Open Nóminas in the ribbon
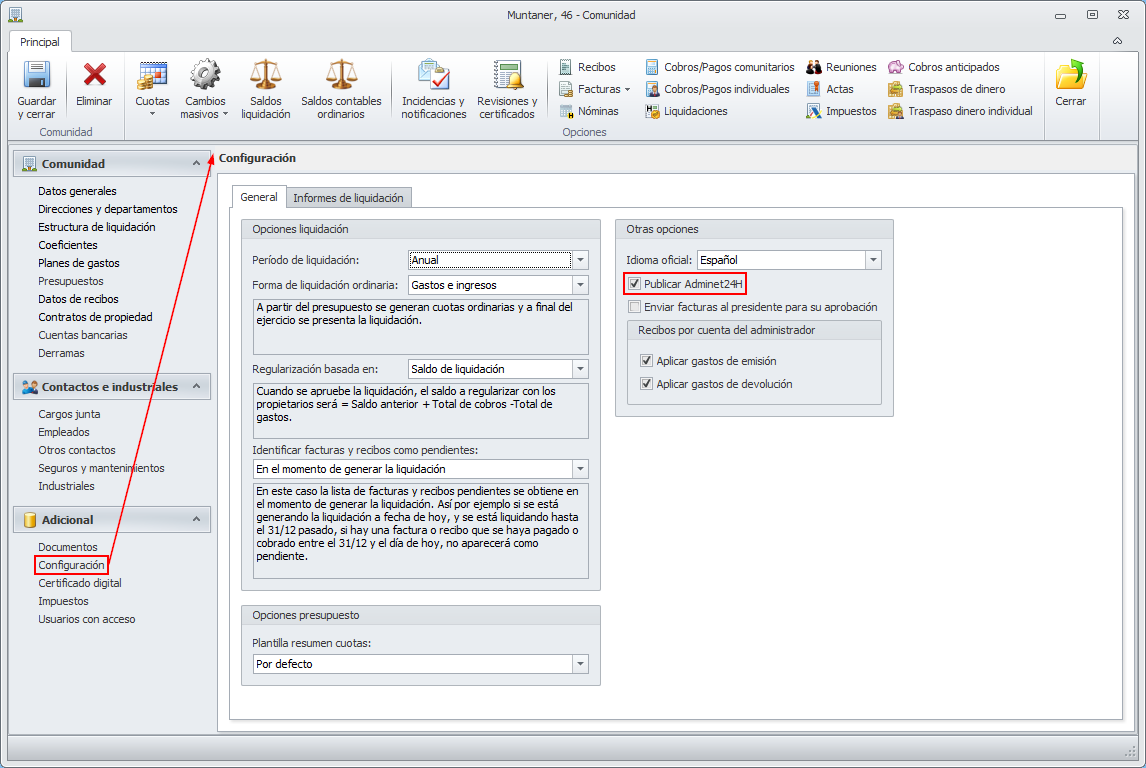 (588, 111)
